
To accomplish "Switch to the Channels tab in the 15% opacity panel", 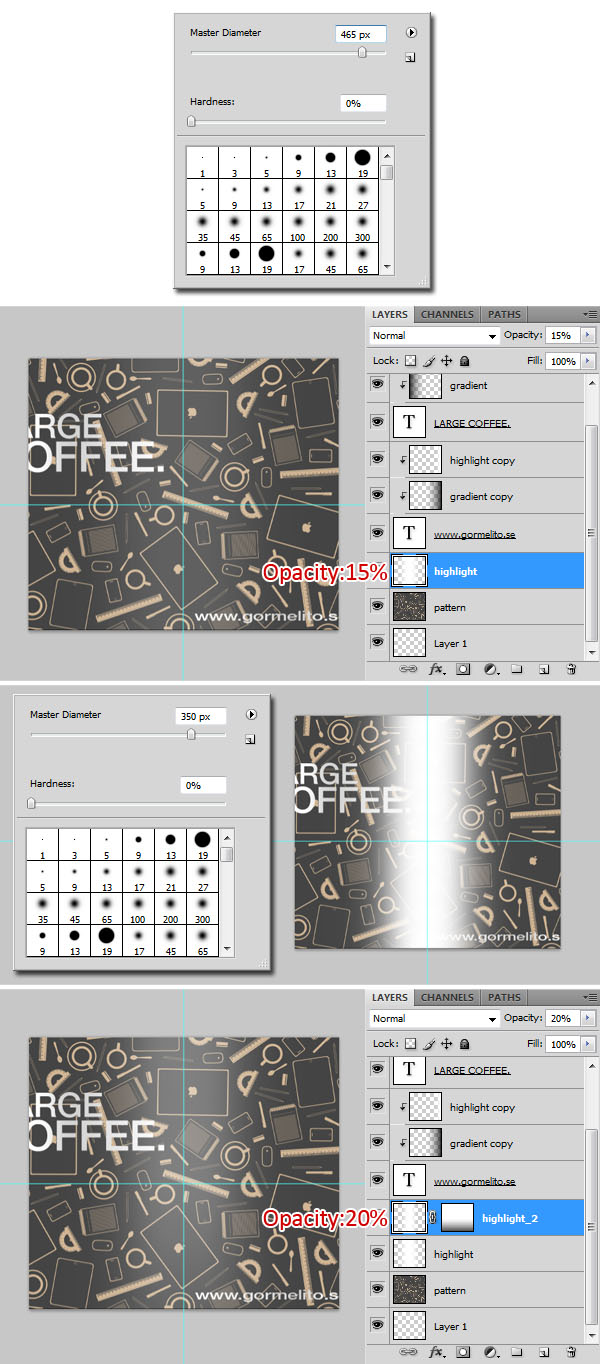I will point(447,314).
